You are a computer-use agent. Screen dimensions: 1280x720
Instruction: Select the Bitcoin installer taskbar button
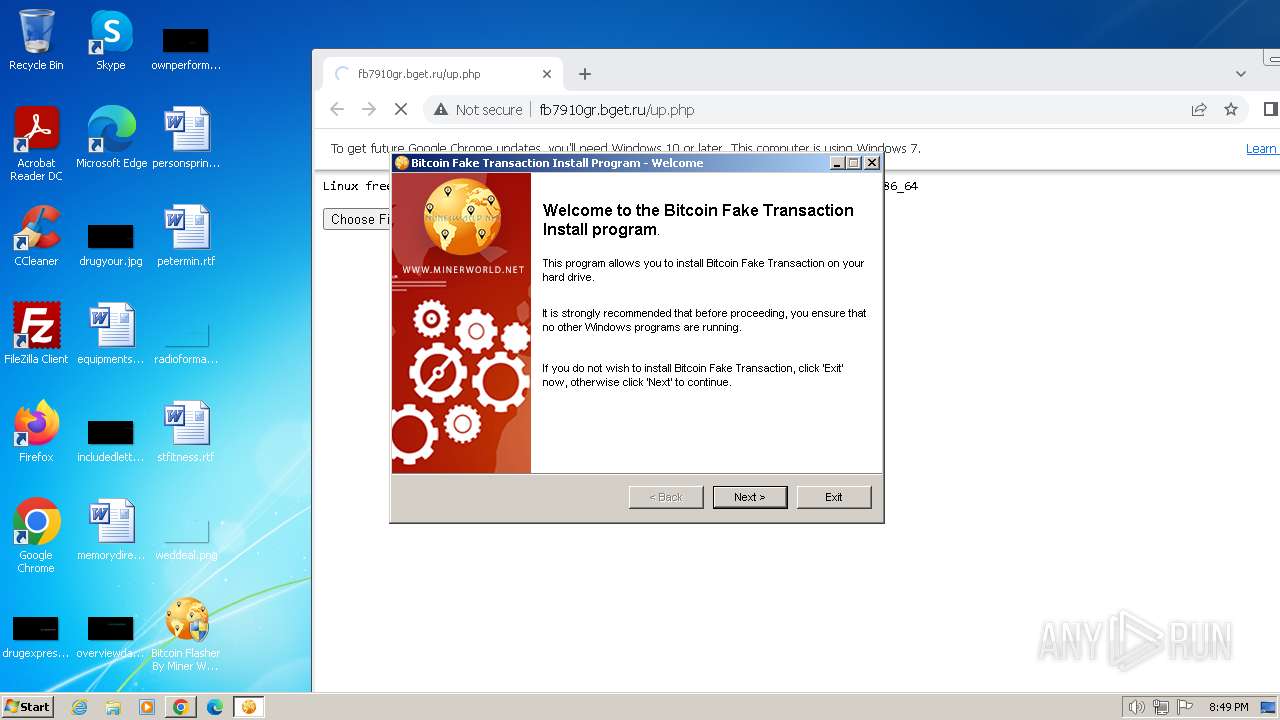click(x=248, y=707)
